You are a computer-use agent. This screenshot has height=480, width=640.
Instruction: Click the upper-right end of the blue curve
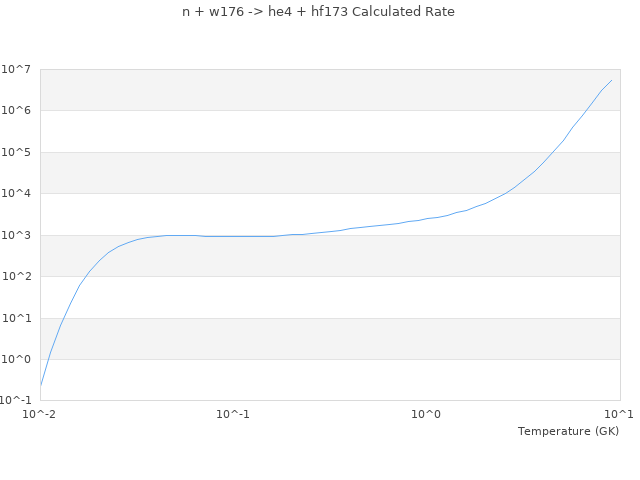click(x=611, y=81)
